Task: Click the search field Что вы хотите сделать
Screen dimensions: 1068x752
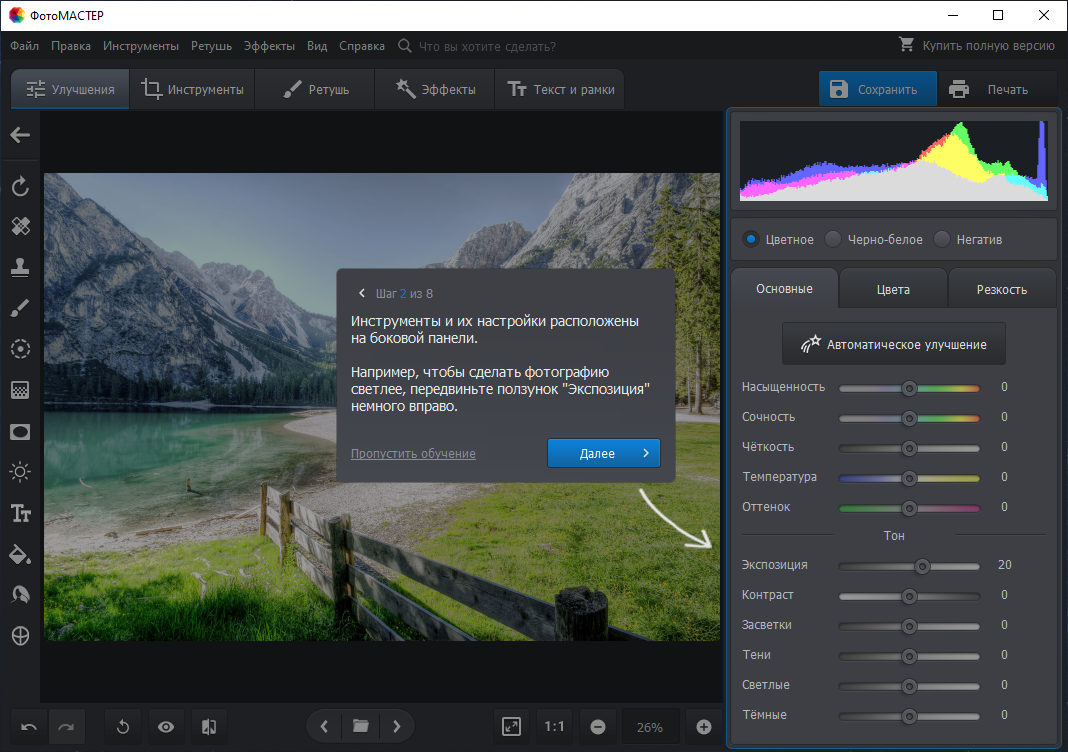Action: pyautogui.click(x=487, y=46)
